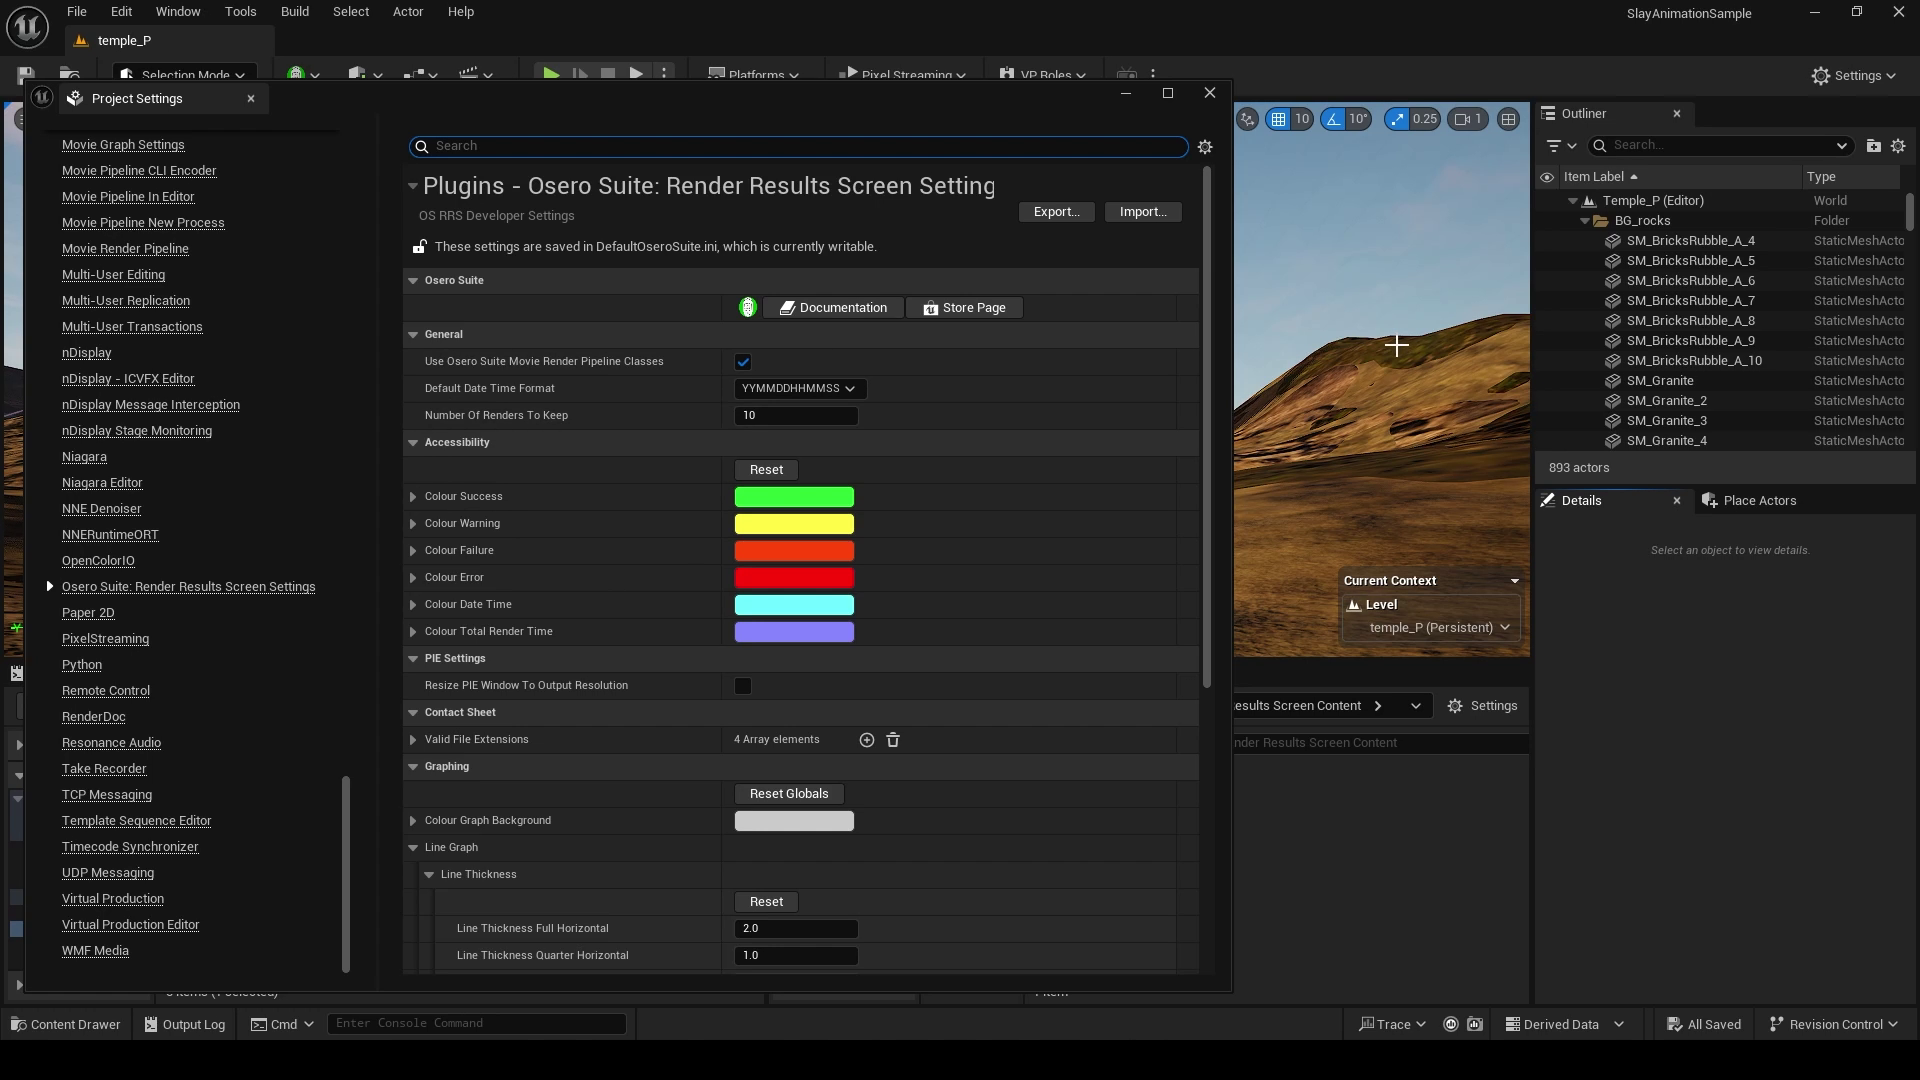Screen dimensions: 1920x1080
Task: Click the Number Of Renders To Keep field
Action: click(x=796, y=416)
